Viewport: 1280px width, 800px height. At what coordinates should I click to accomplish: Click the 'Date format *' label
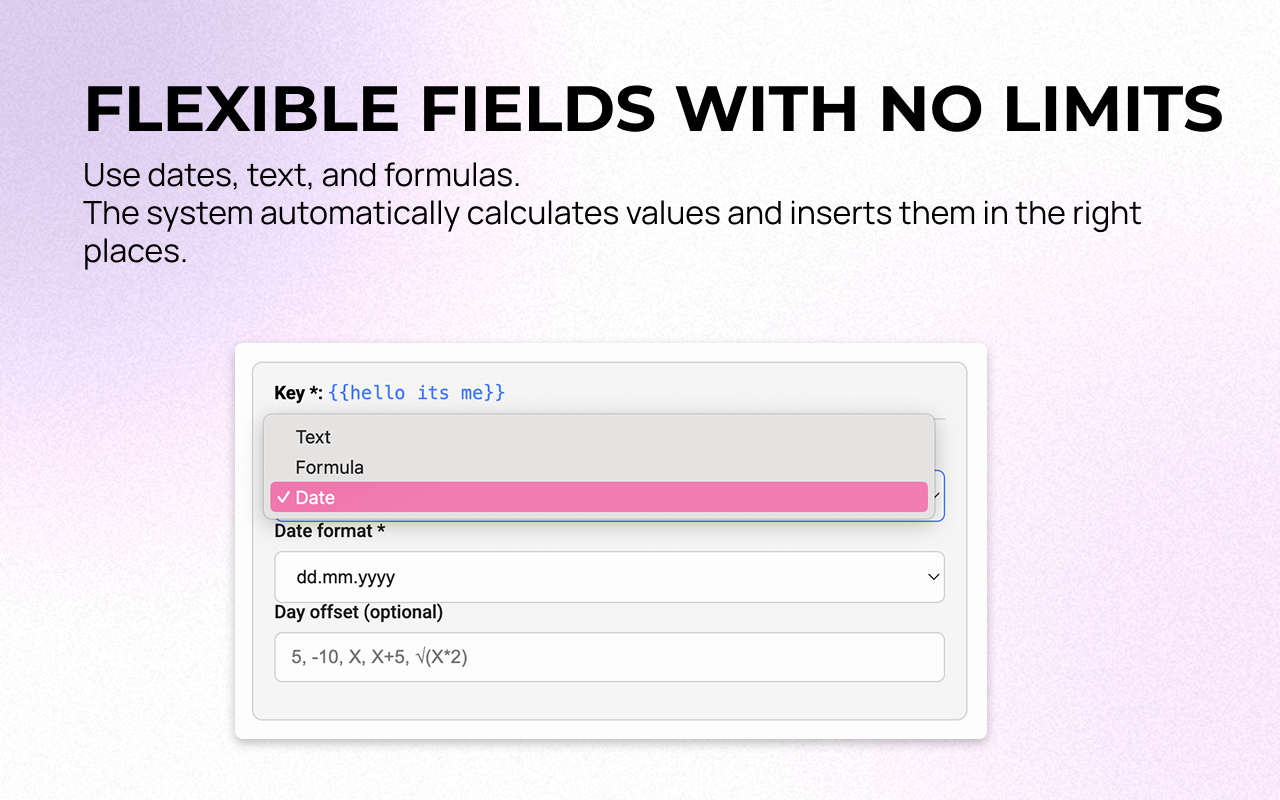tap(330, 531)
